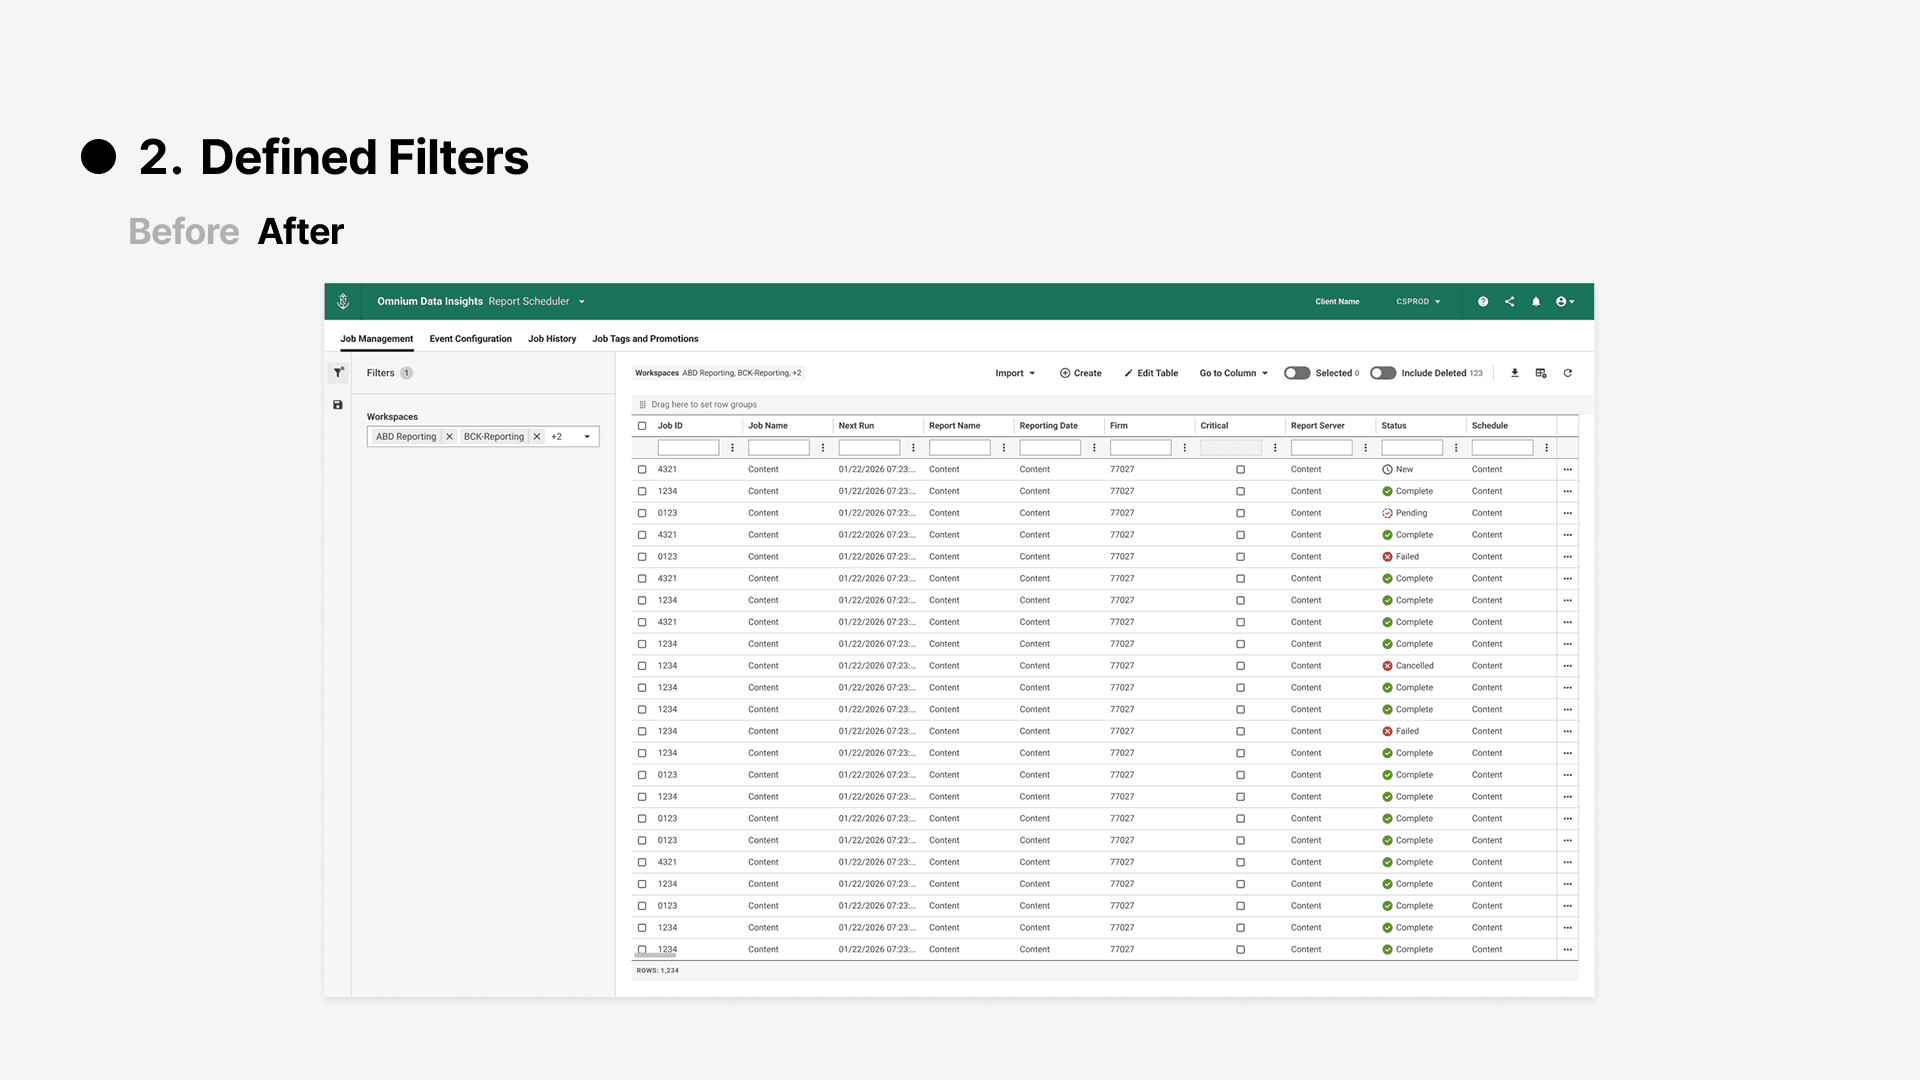Open Next Run column filter menu dots
Image resolution: width=1920 pixels, height=1080 pixels.
(x=913, y=448)
